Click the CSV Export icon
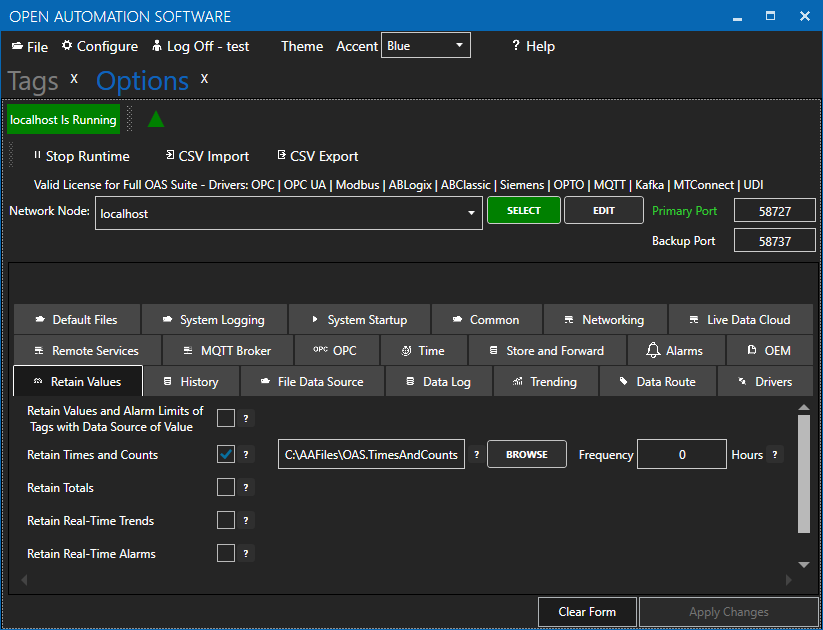823x630 pixels. pos(281,156)
